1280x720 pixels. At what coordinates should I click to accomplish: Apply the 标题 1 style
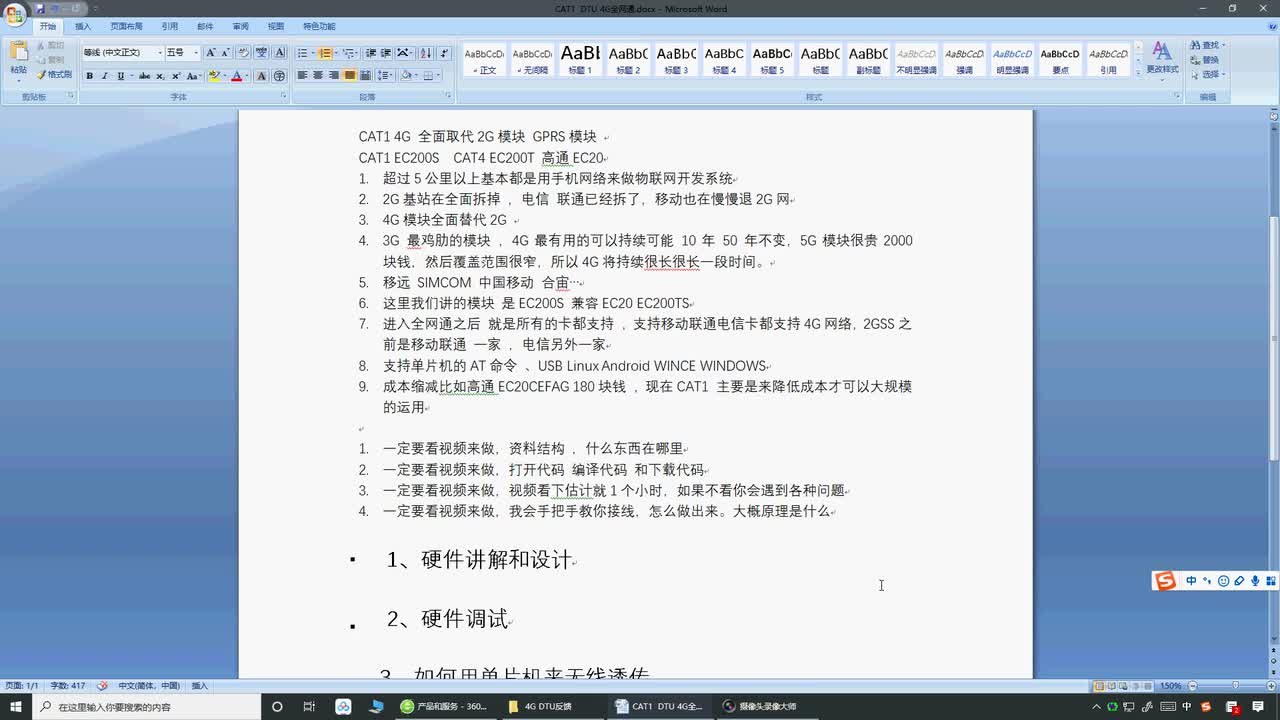(580, 60)
